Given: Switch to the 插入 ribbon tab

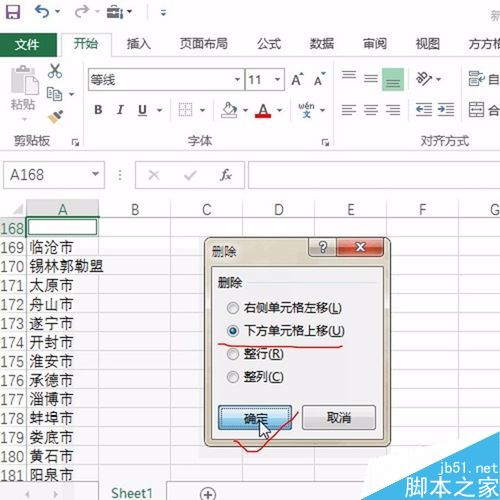Looking at the screenshot, I should (x=138, y=44).
